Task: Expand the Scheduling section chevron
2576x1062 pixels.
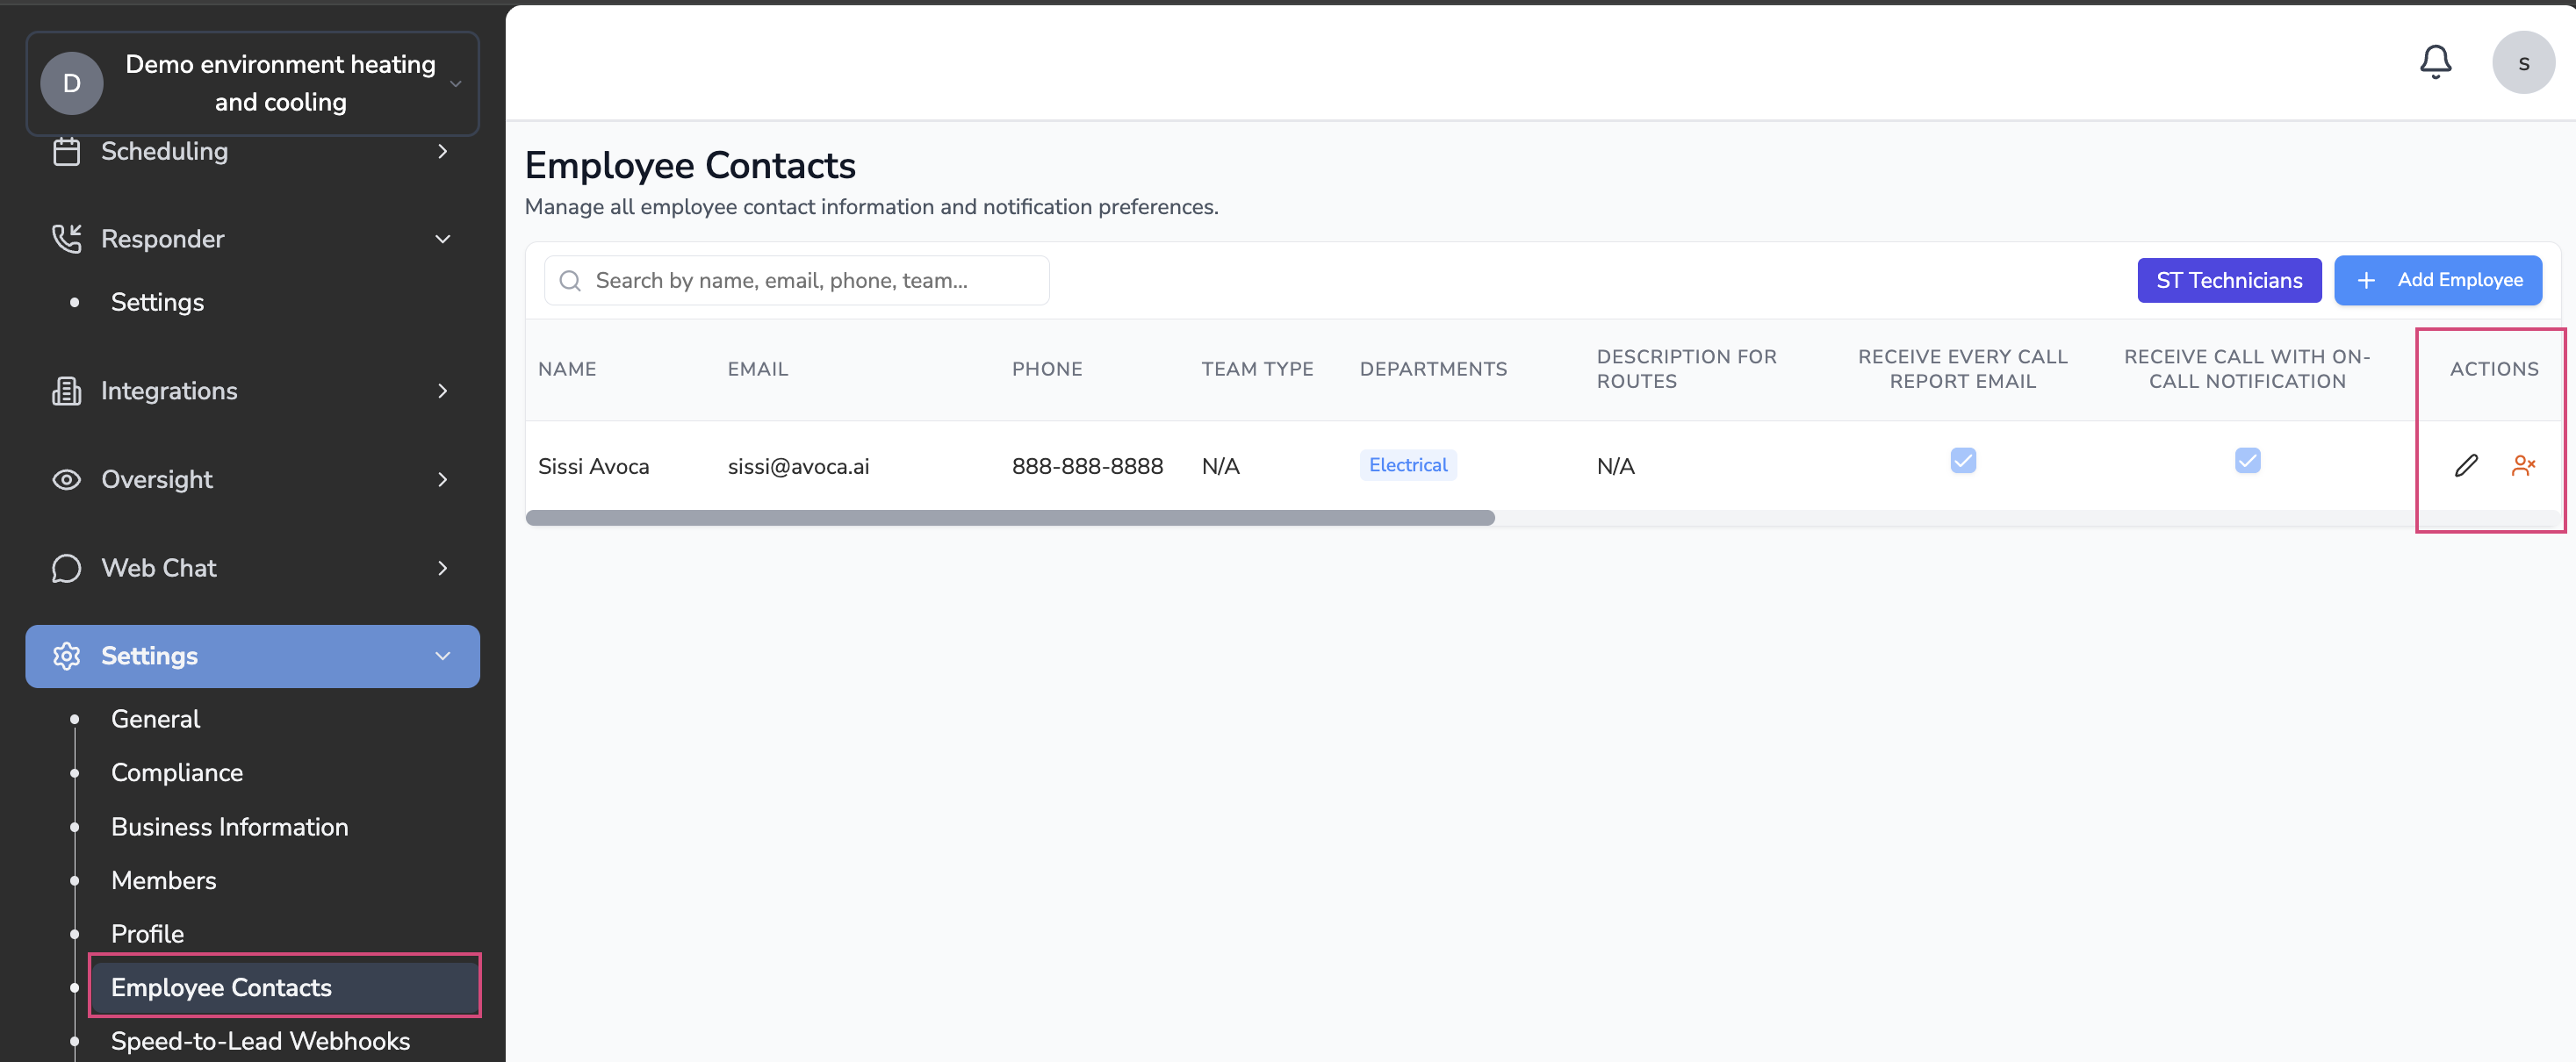Action: coord(442,151)
